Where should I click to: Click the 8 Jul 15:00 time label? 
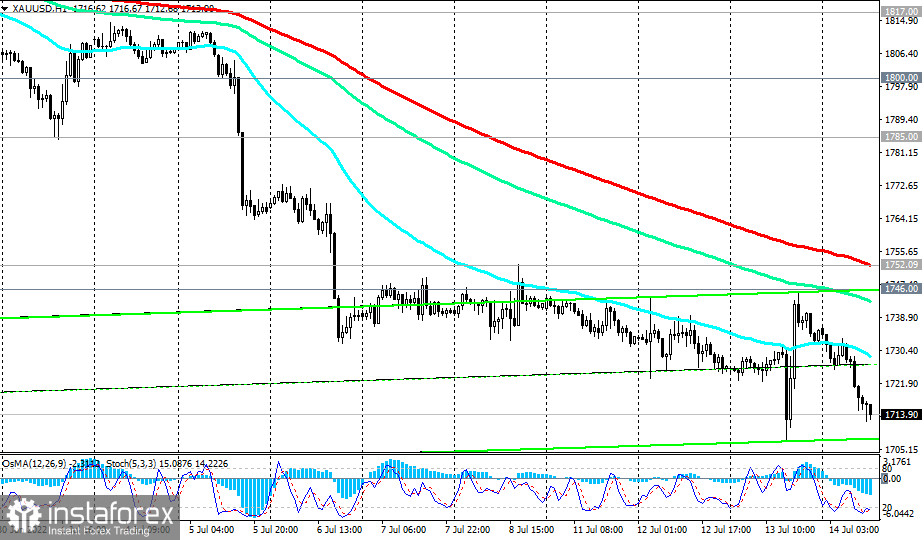tap(532, 530)
